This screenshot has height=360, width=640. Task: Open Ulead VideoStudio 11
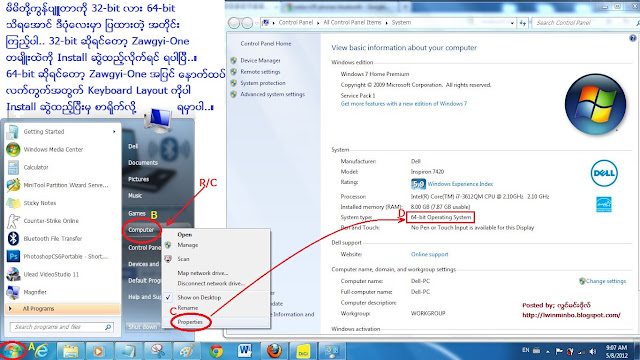tap(63, 274)
